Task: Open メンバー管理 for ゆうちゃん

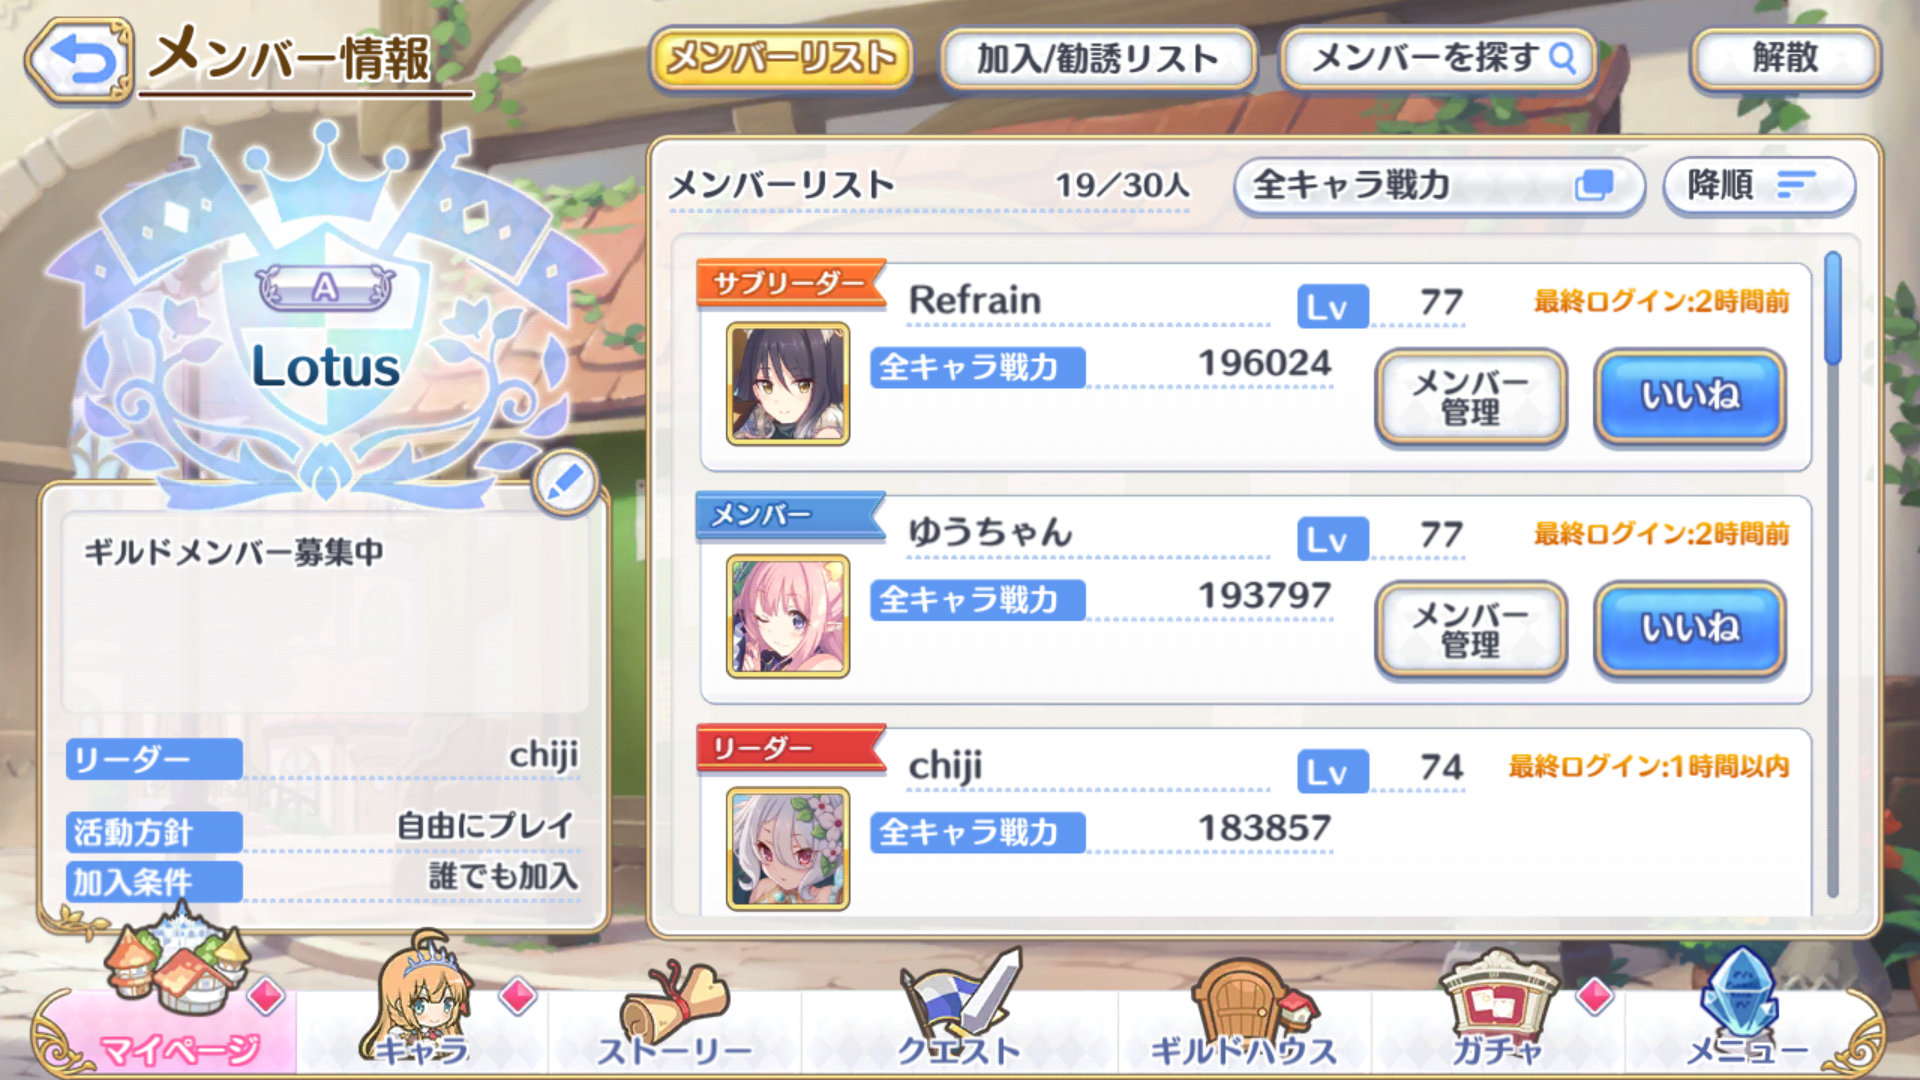Action: click(x=1470, y=629)
